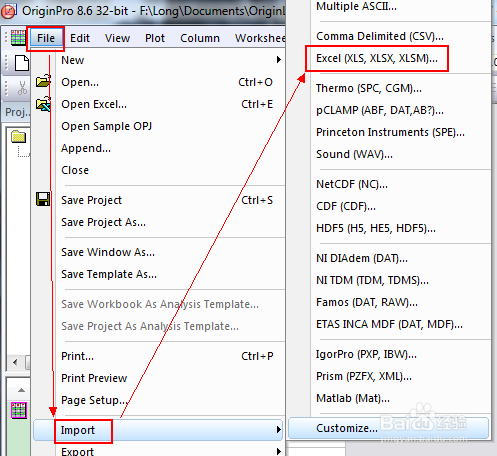This screenshot has width=497, height=456.
Task: Click the OriginPro application icon in the title bar
Action: [8, 11]
